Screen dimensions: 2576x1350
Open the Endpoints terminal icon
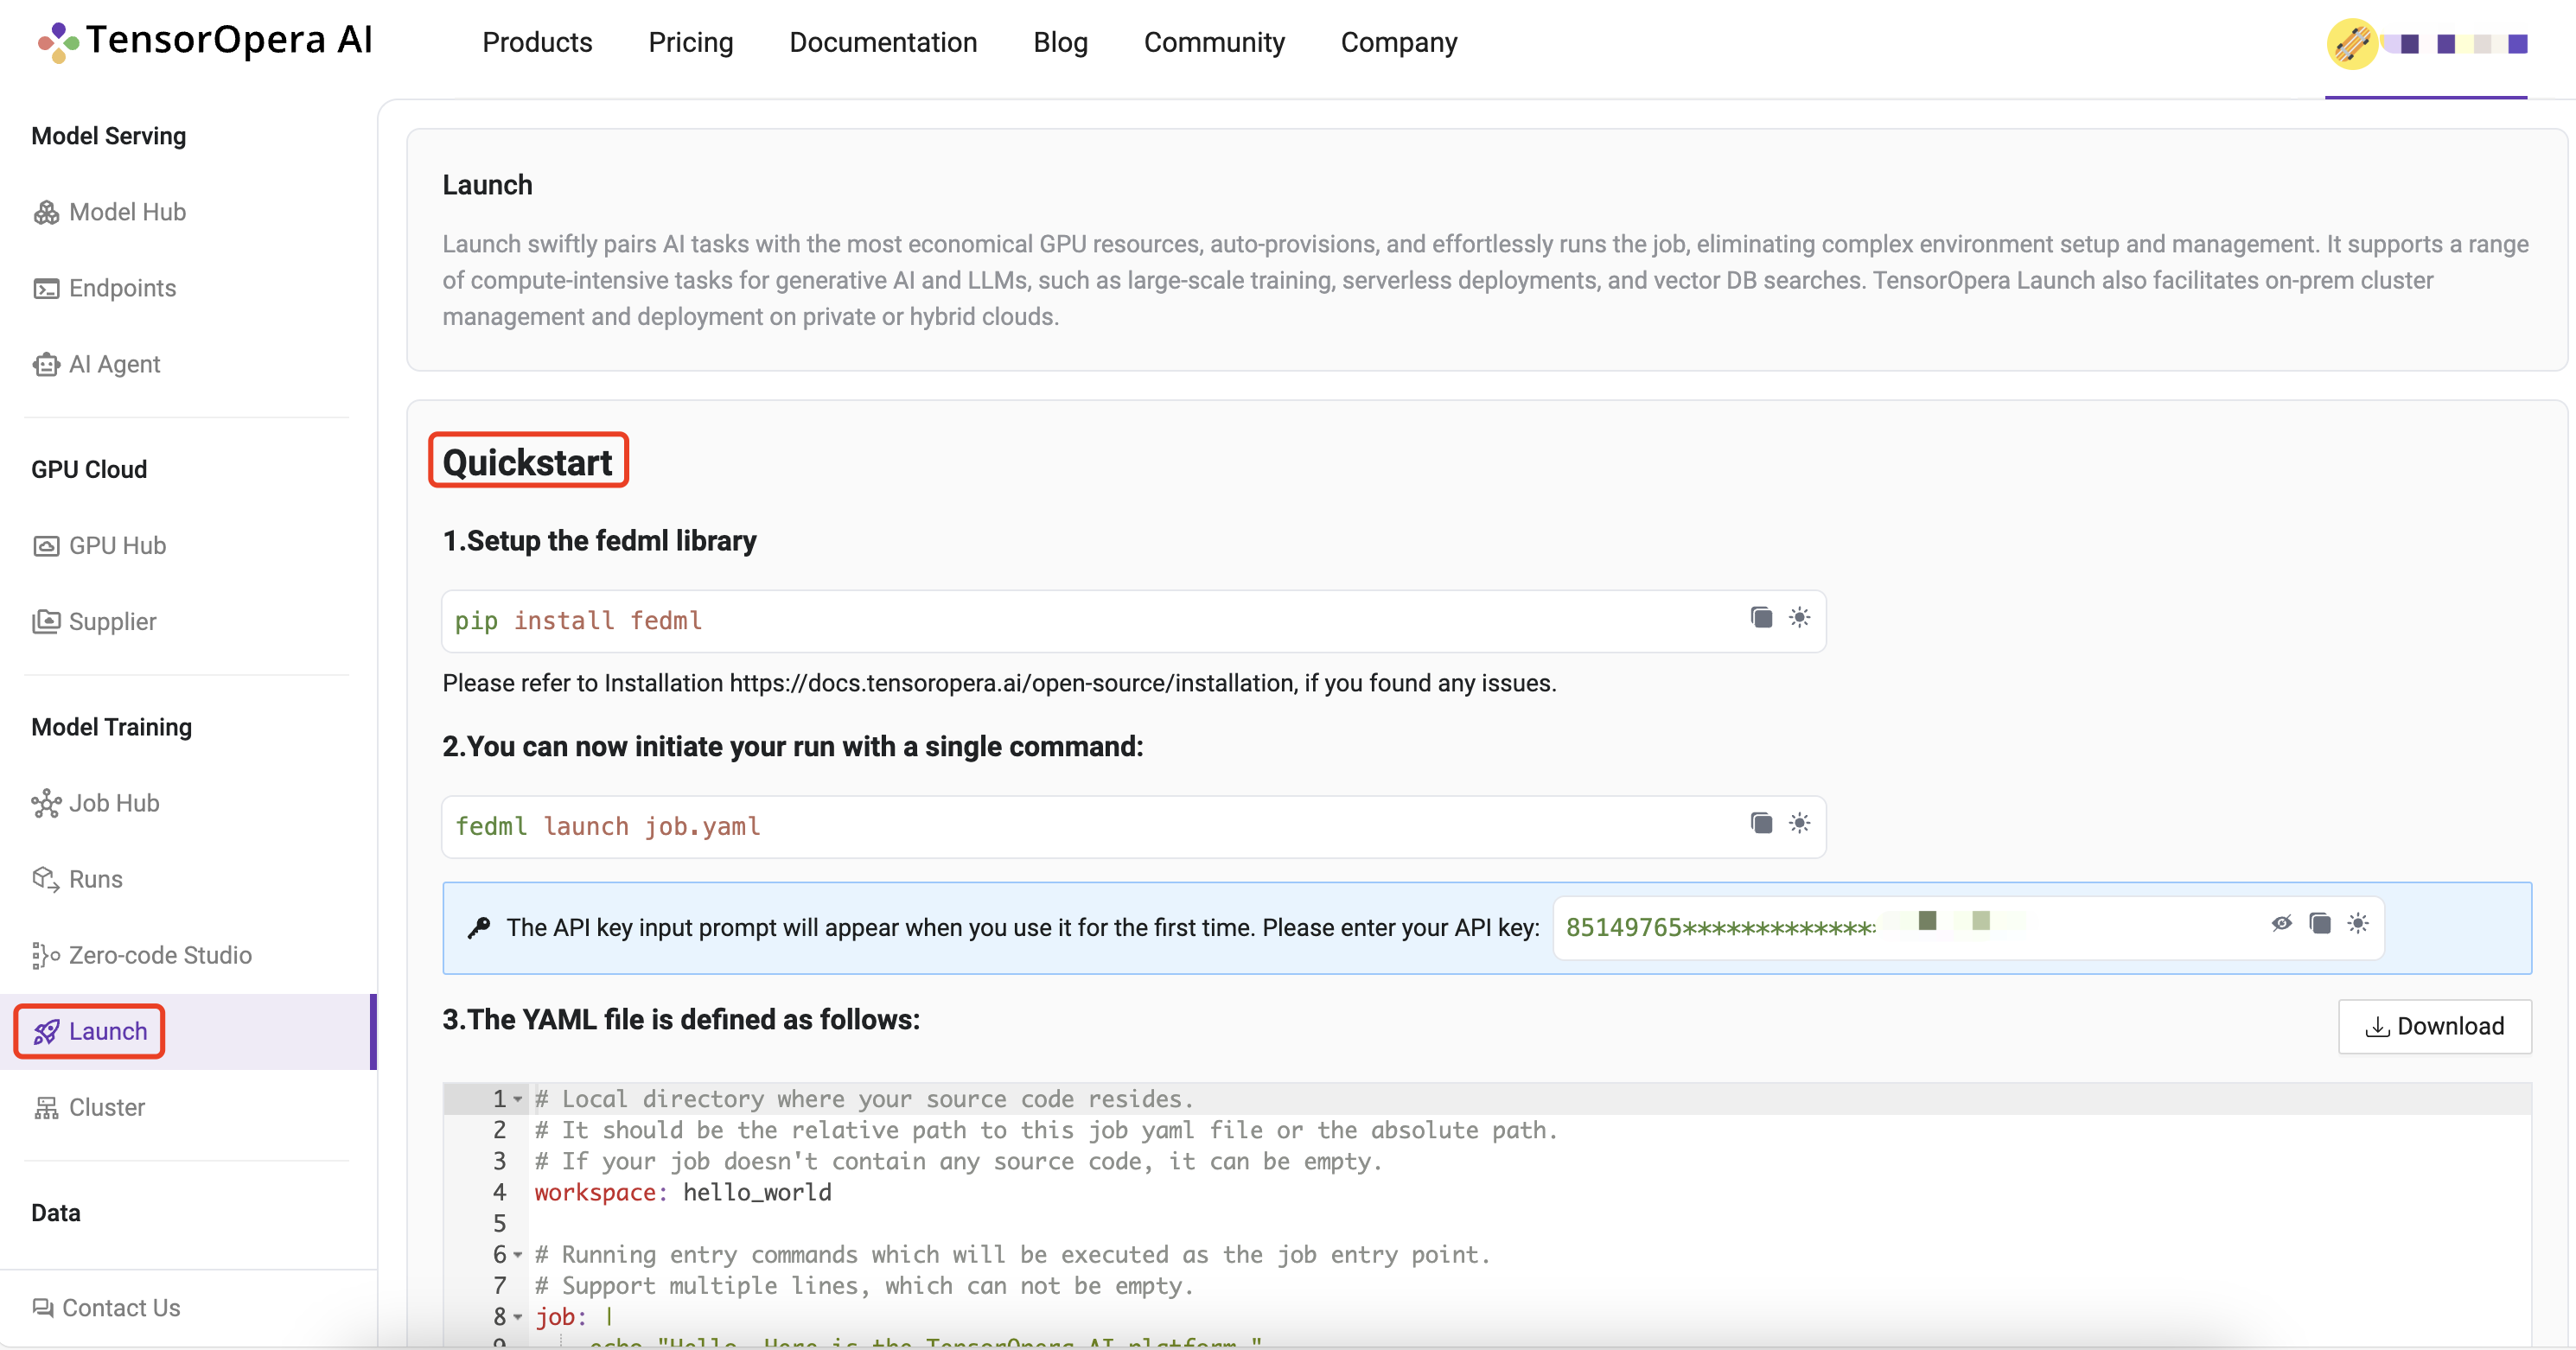pyautogui.click(x=46, y=288)
